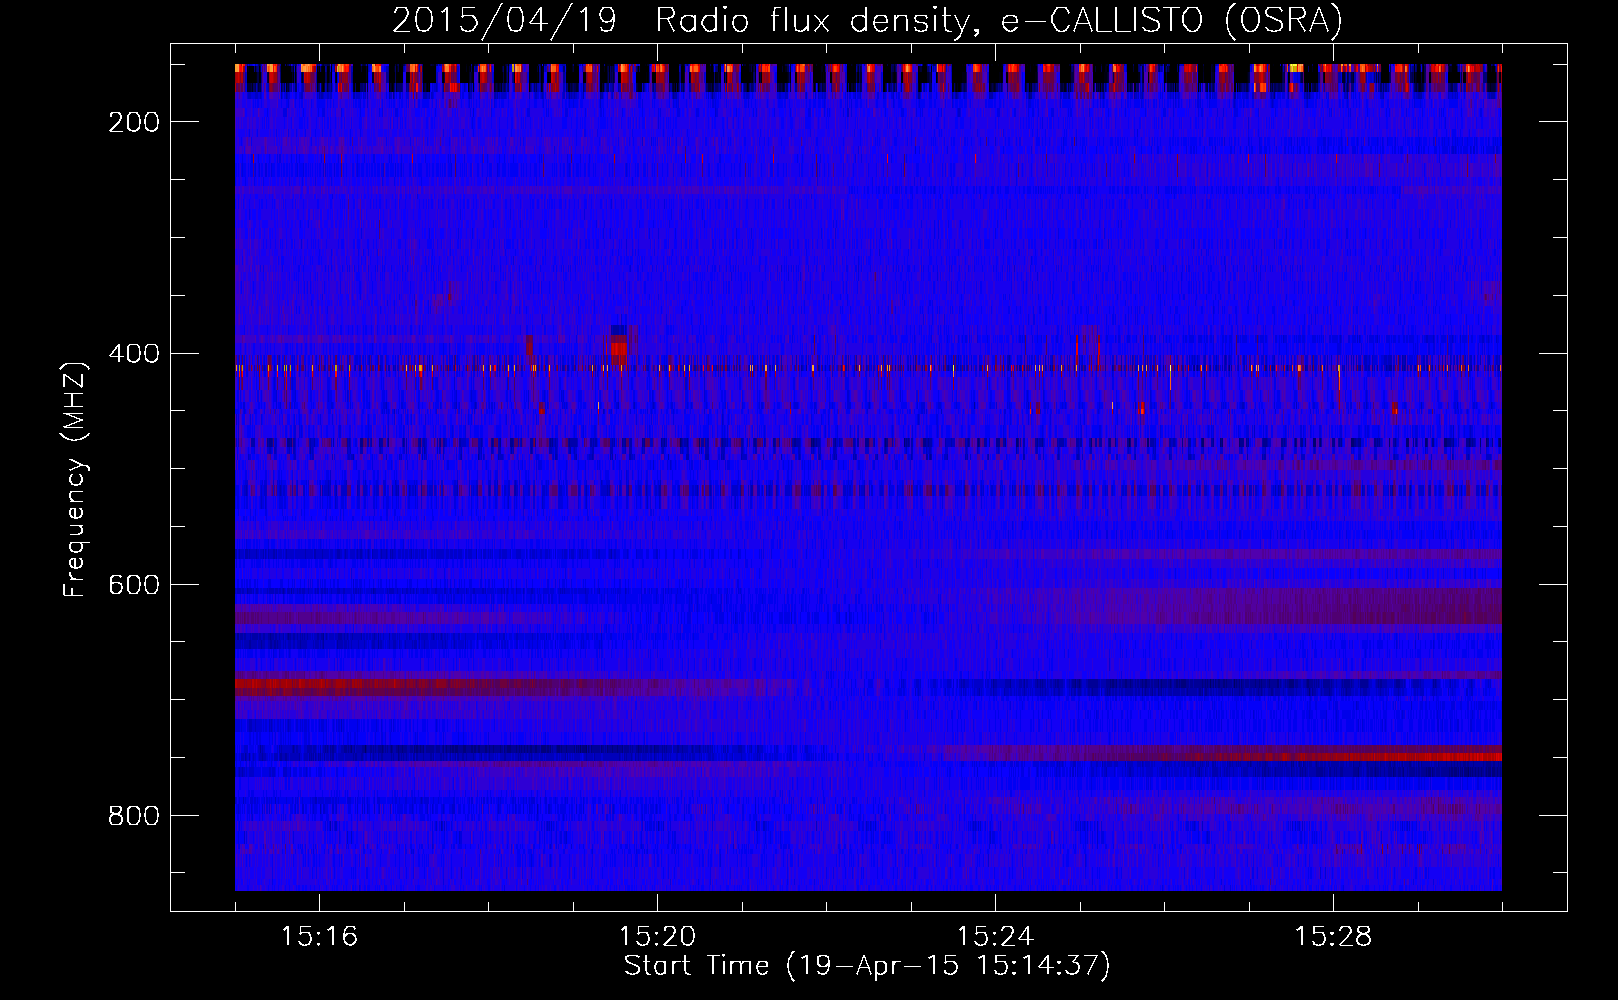
Task: Select the "Frequency (MHZ)" y-axis label
Action: [75, 479]
